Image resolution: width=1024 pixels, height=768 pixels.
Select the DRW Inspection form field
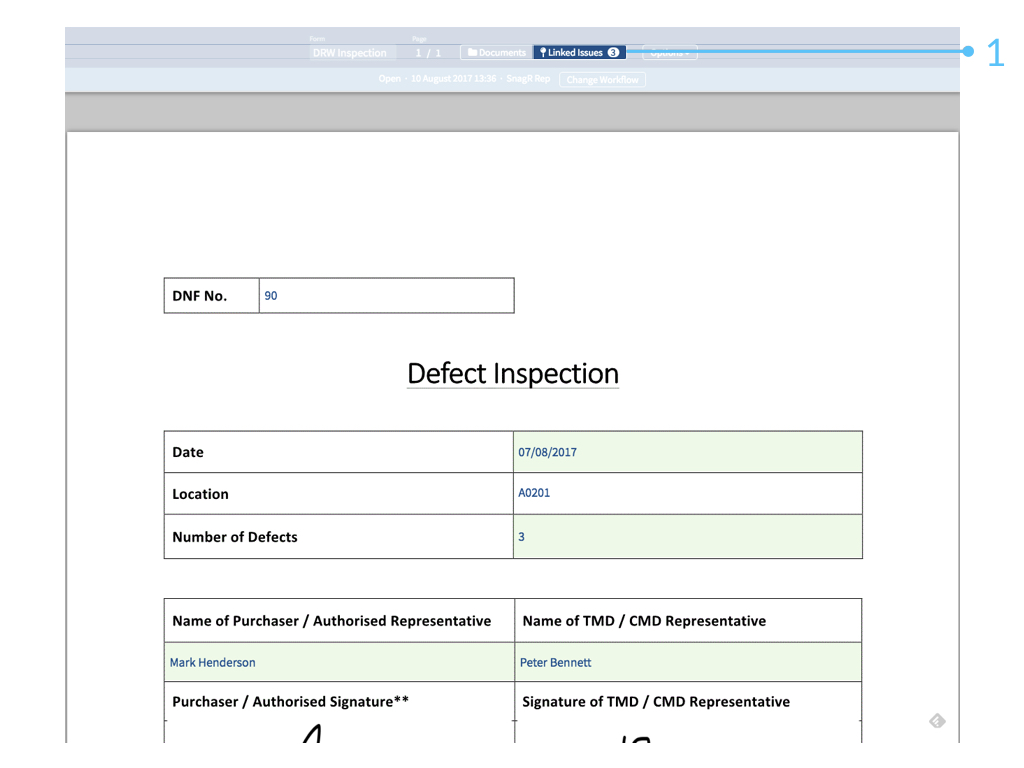click(351, 53)
